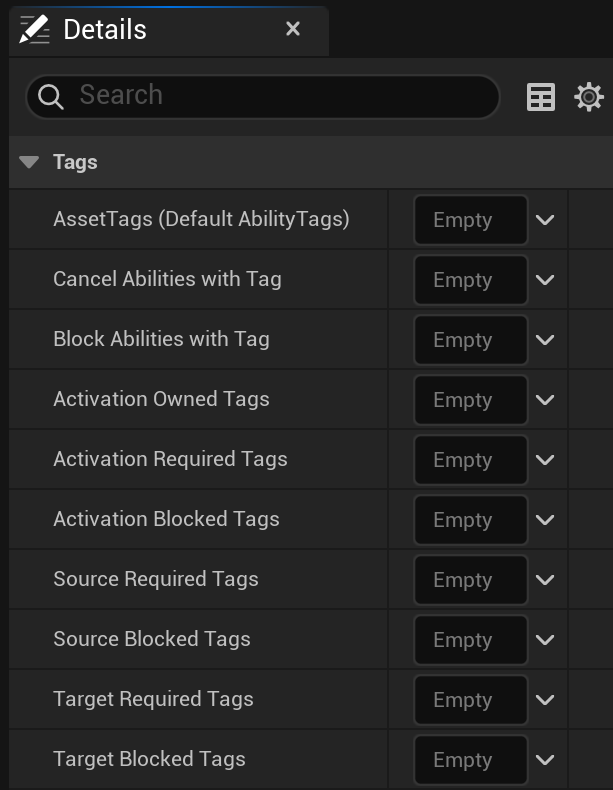Click the Search input field
This screenshot has height=790, width=613.
tap(280, 96)
